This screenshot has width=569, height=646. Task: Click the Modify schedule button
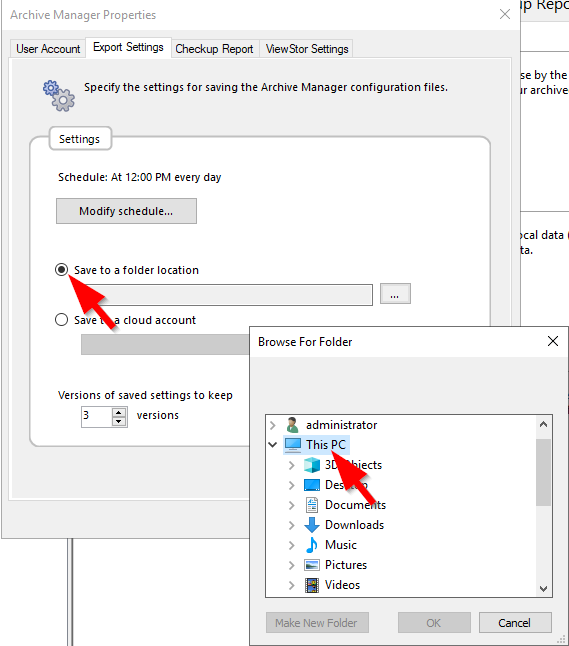pos(126,211)
